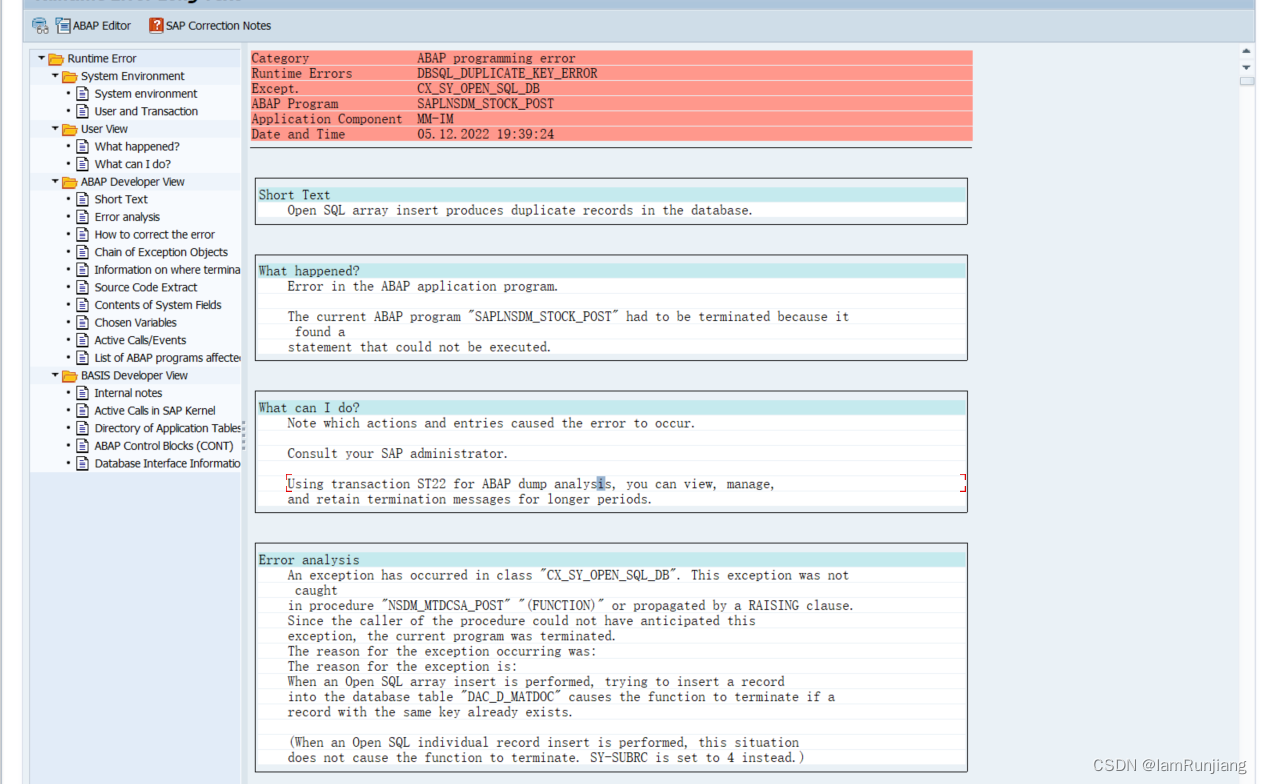This screenshot has width=1262, height=784.
Task: Click the Short Text section heading
Action: pos(294,195)
